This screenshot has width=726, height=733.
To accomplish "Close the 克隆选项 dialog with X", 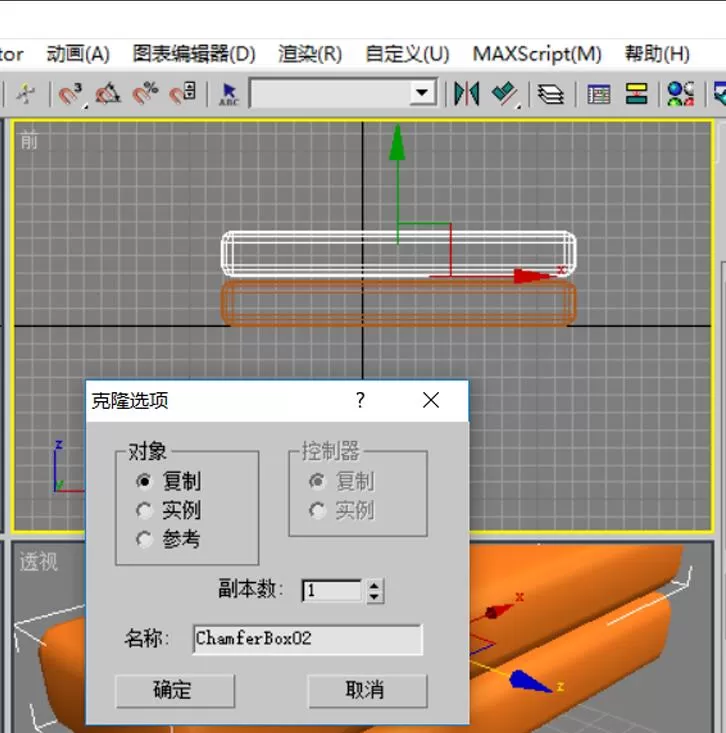I will [x=431, y=400].
